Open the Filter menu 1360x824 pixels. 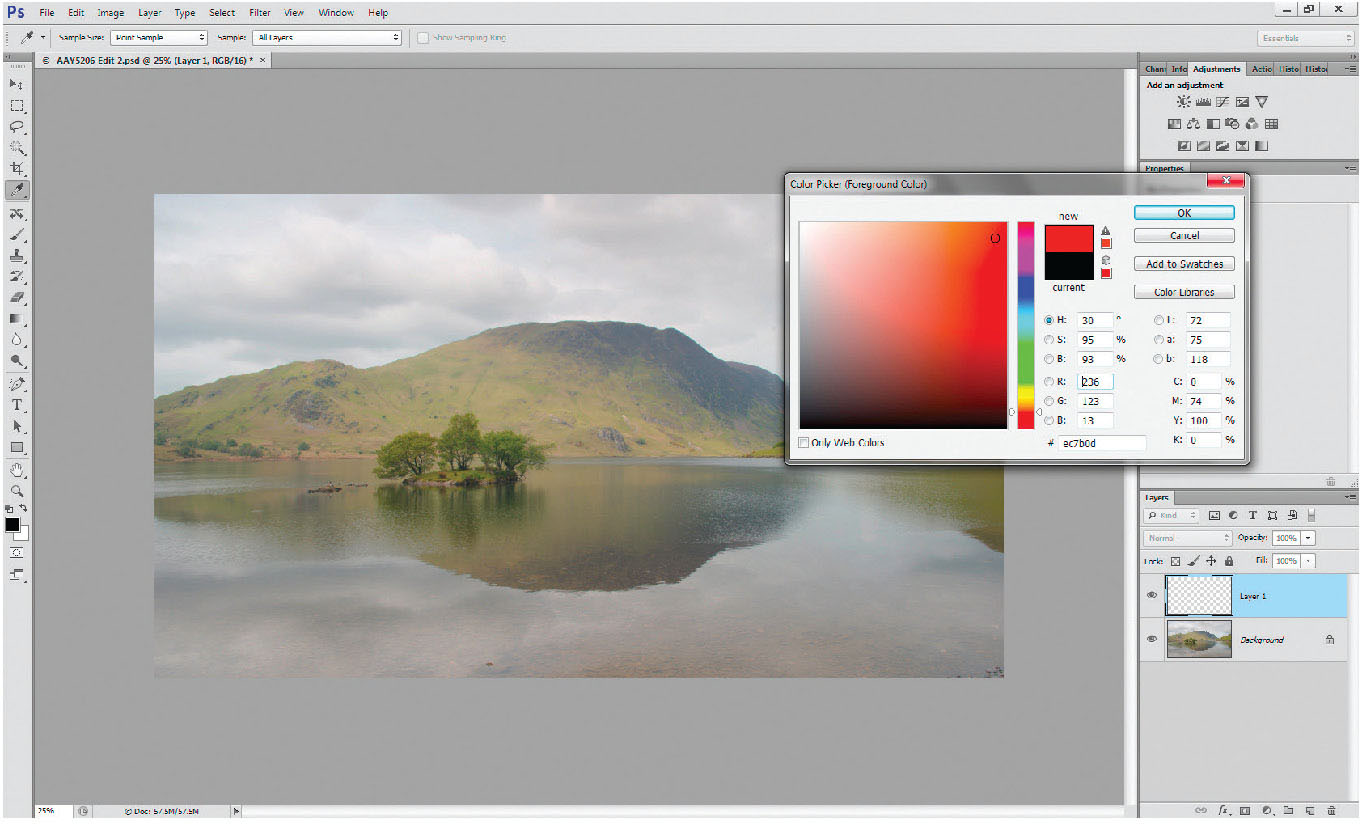[x=260, y=13]
